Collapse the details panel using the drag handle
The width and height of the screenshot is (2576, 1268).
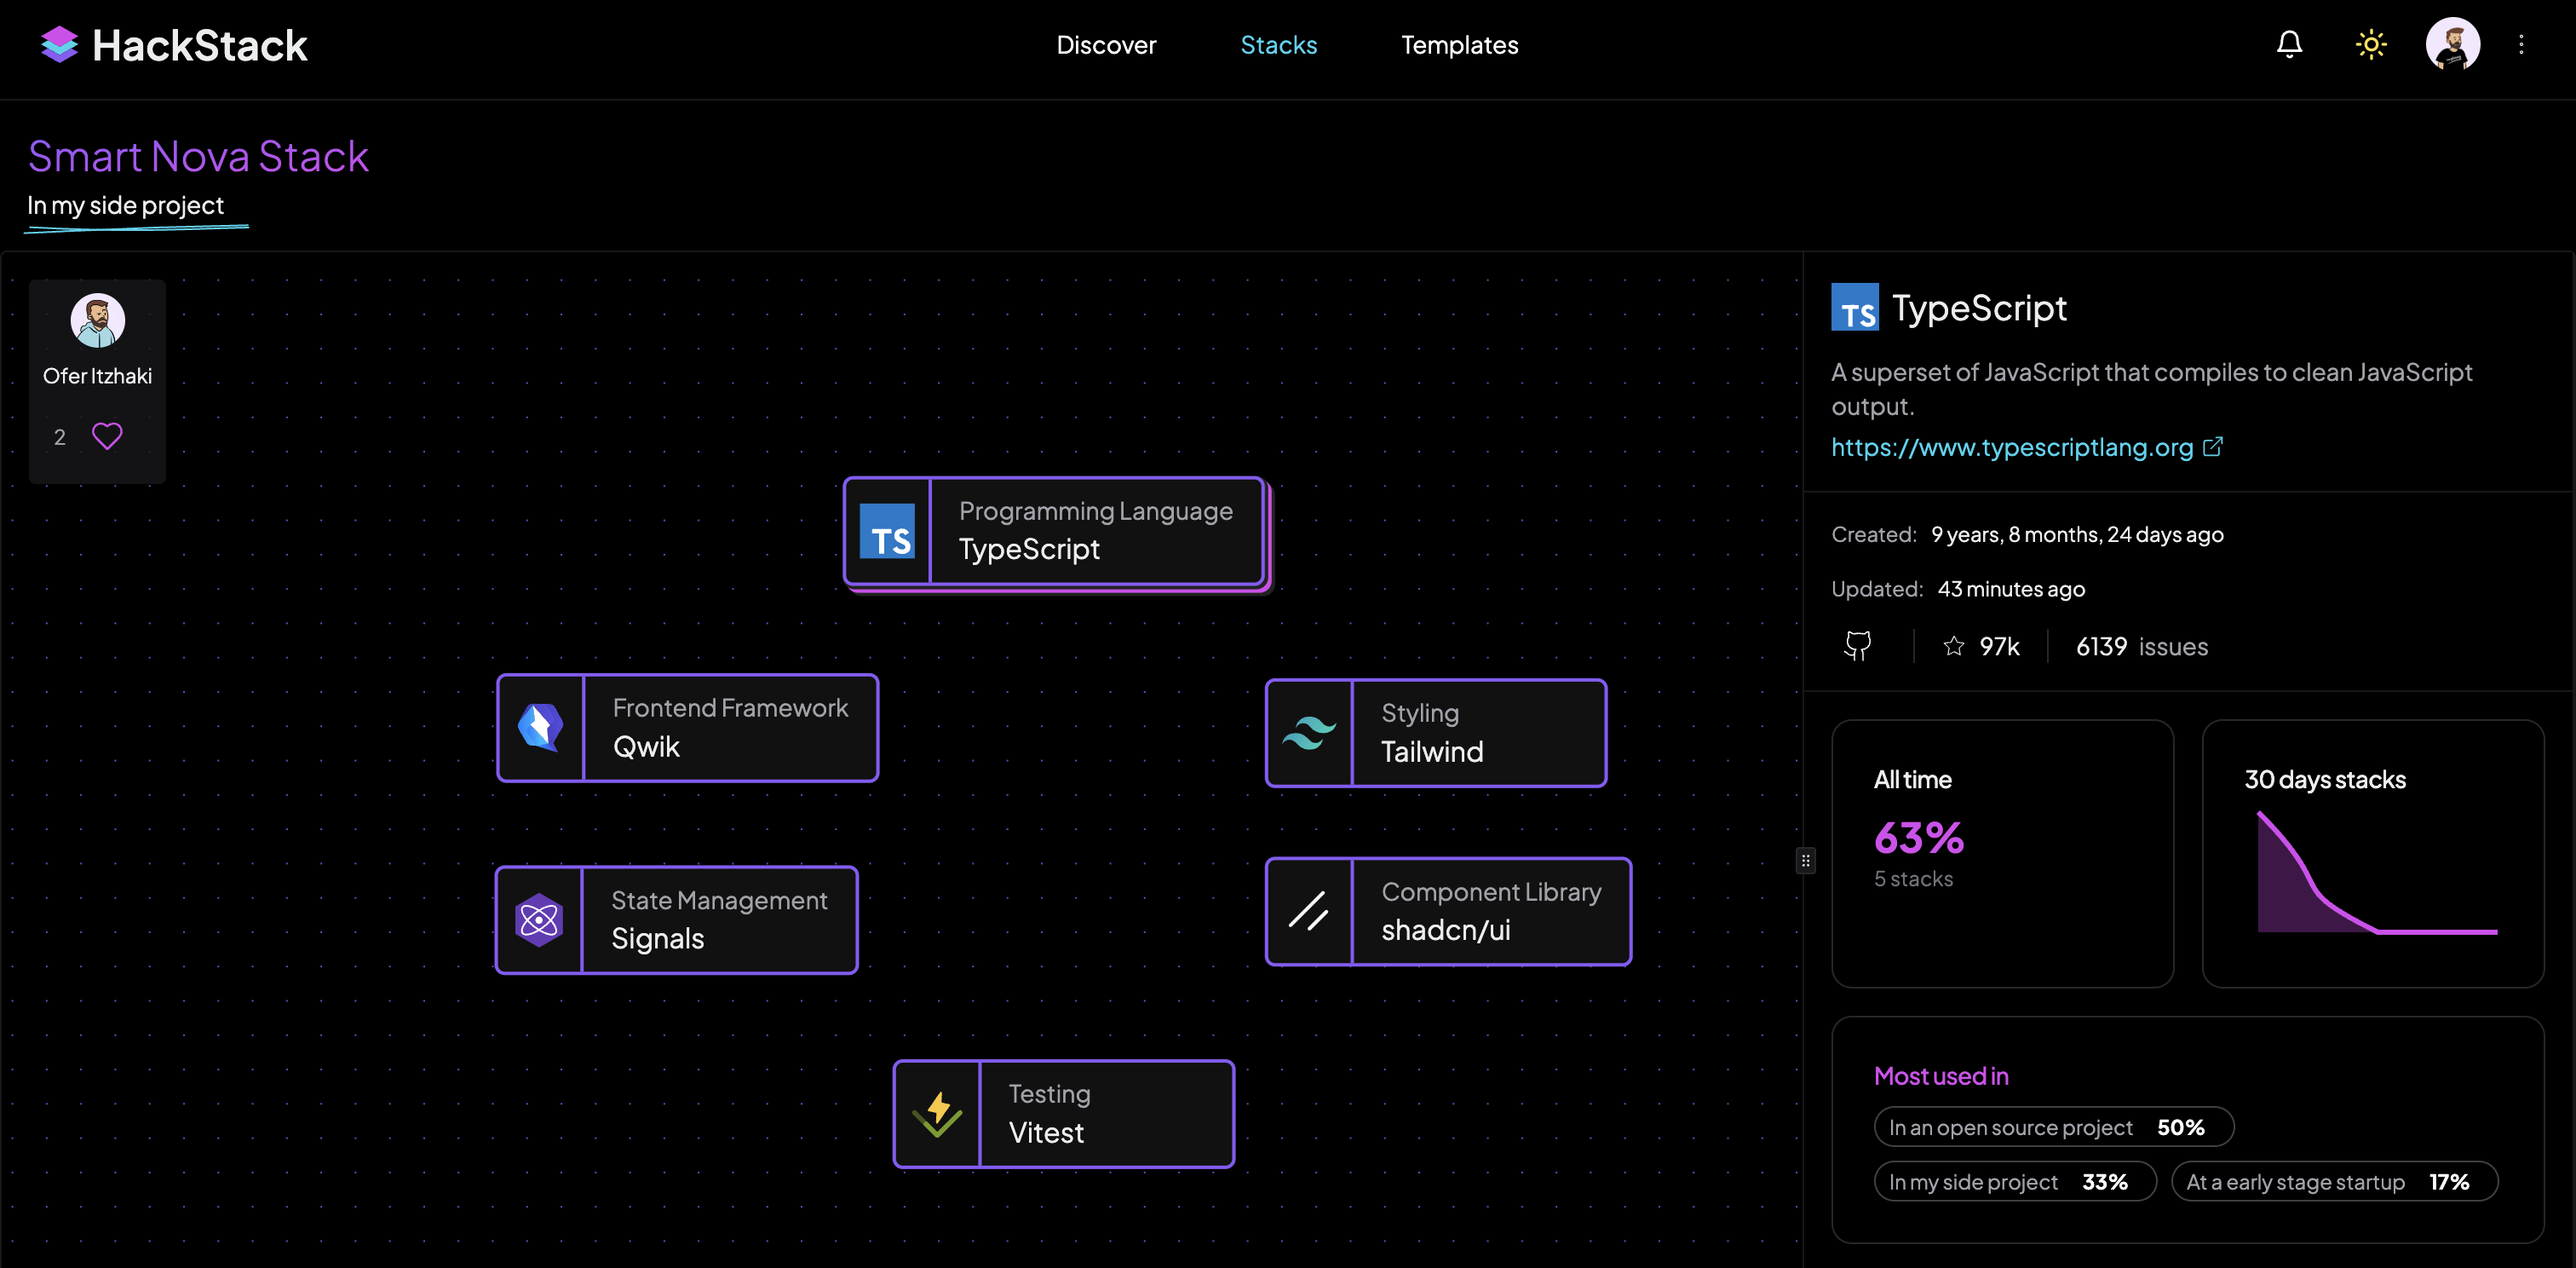click(1805, 860)
